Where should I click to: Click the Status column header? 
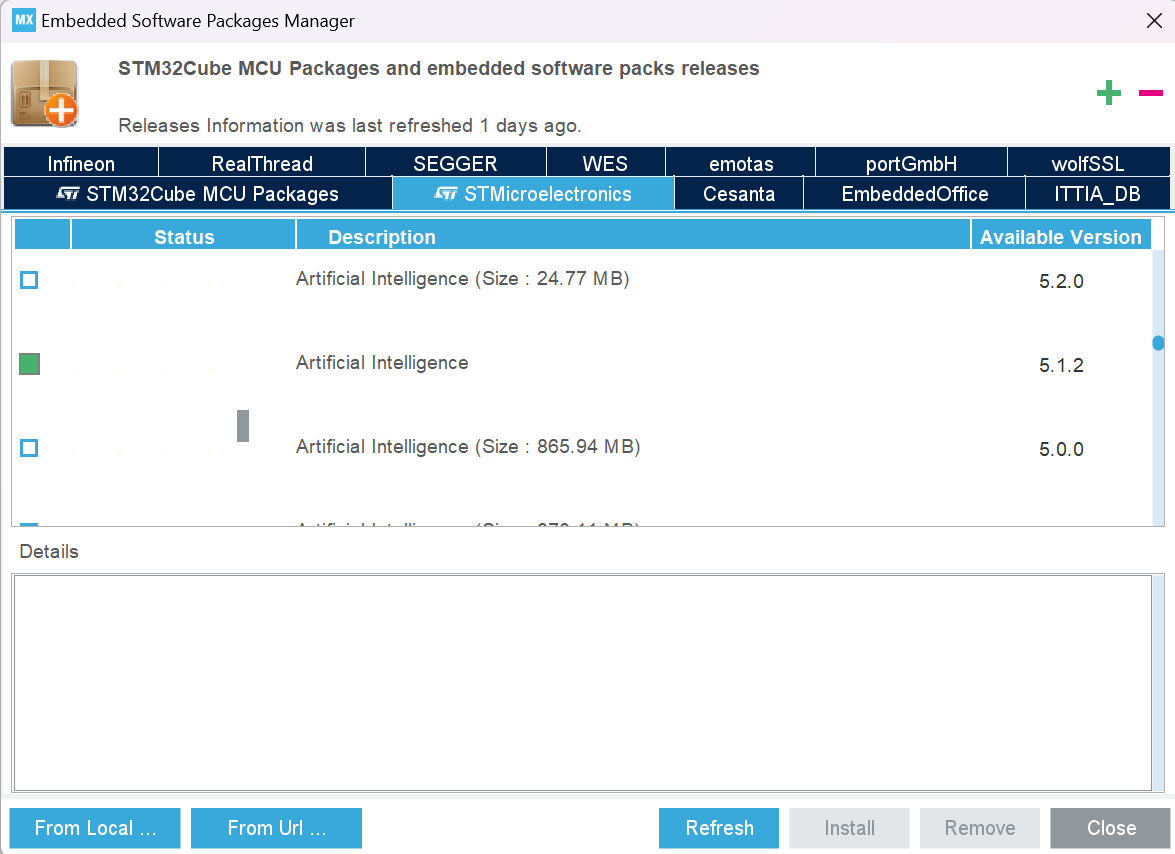[183, 236]
